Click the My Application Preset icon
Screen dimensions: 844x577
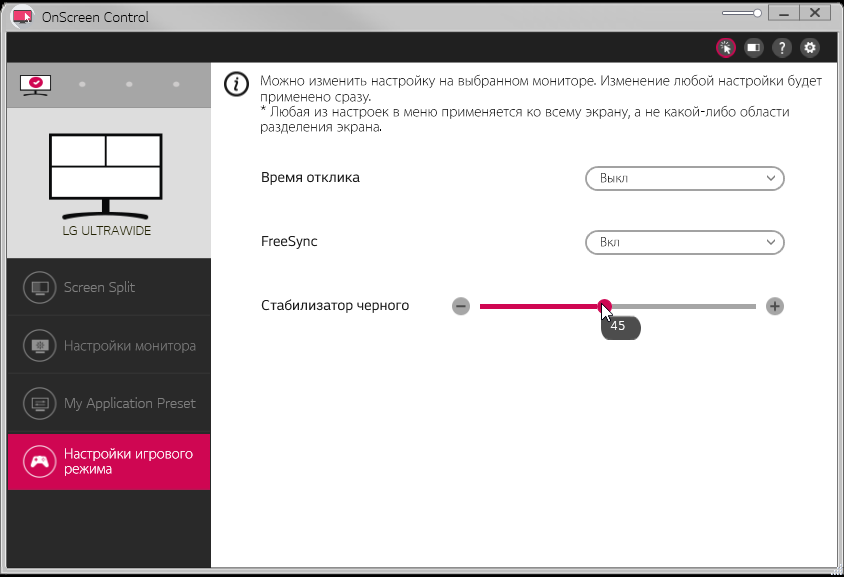click(x=39, y=404)
